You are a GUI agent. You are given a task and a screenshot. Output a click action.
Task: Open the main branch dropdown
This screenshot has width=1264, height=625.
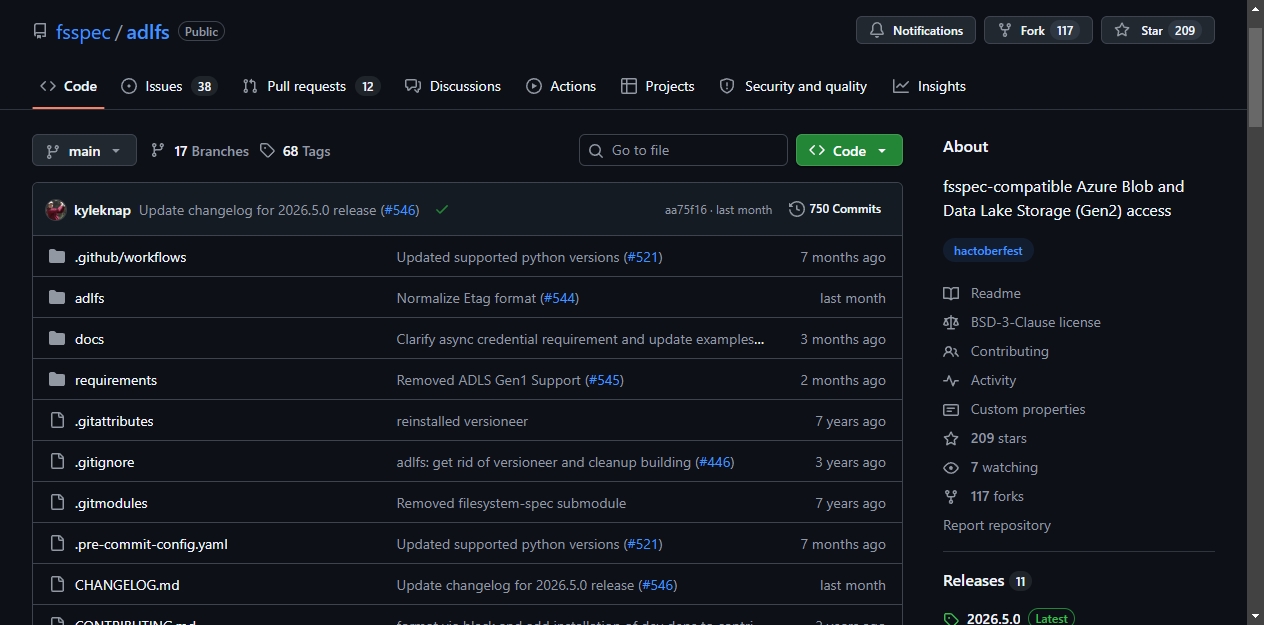[x=84, y=150]
